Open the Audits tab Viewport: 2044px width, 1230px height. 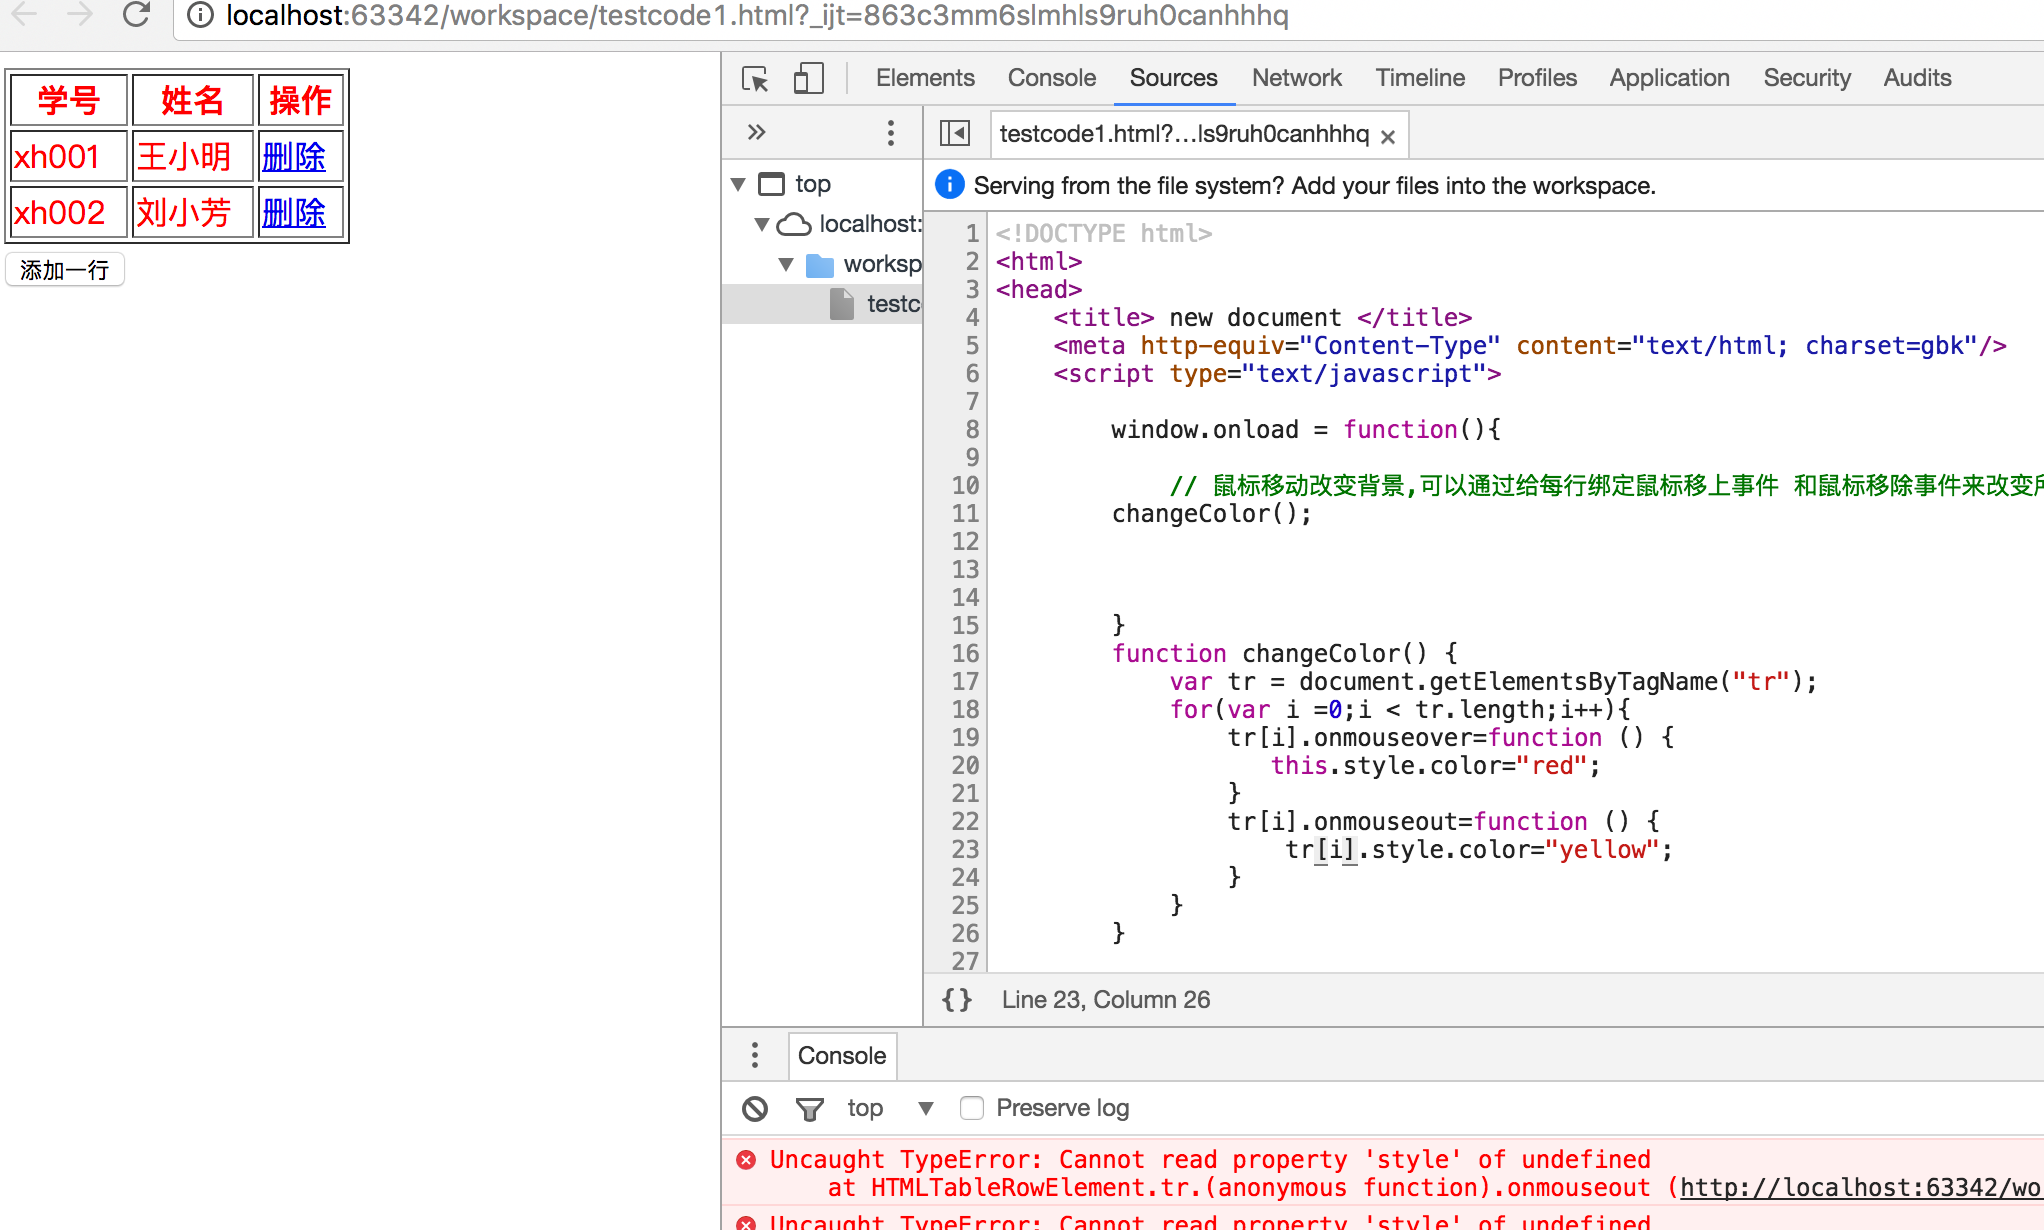1917,78
